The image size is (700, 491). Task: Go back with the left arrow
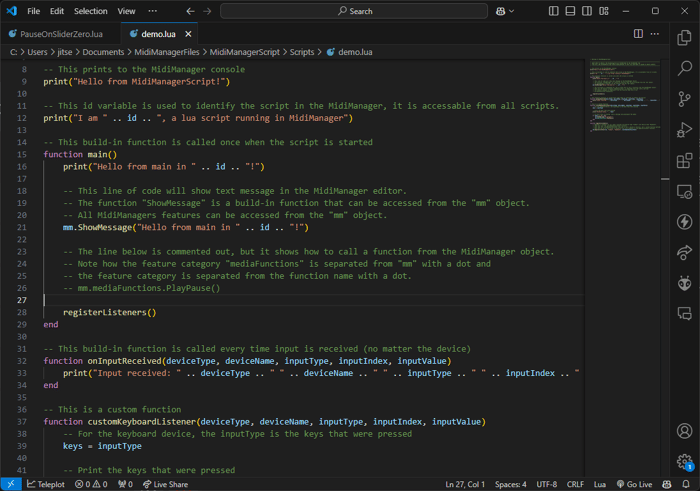click(190, 11)
